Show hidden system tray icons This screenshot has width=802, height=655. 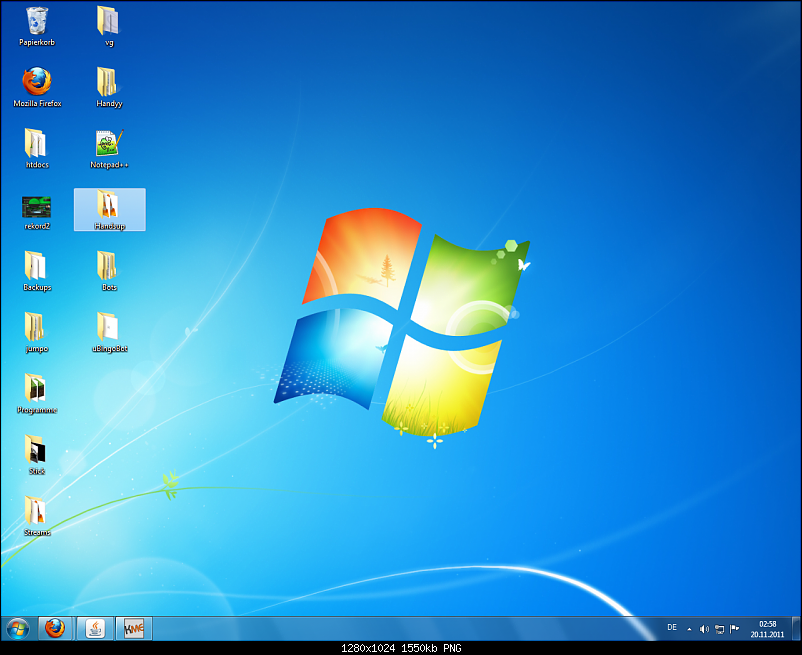(x=688, y=629)
